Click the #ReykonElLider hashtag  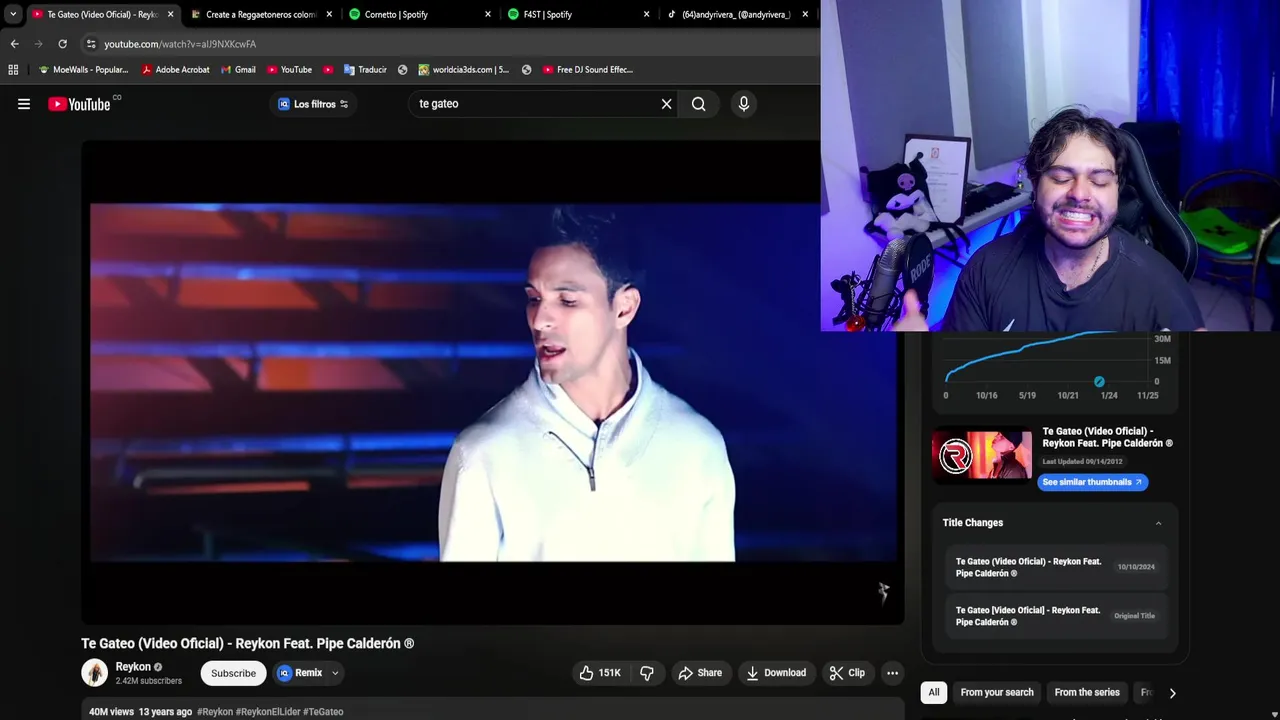point(267,712)
